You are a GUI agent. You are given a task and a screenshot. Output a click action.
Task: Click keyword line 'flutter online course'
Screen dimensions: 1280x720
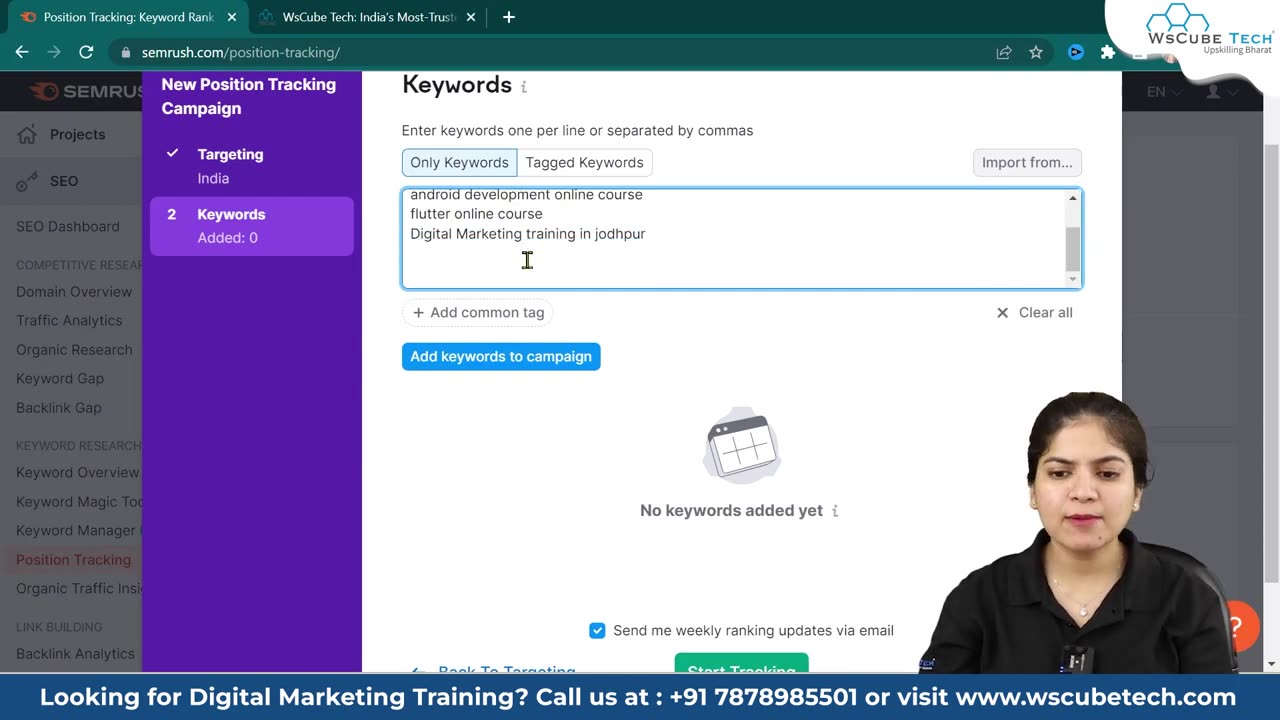[476, 214]
